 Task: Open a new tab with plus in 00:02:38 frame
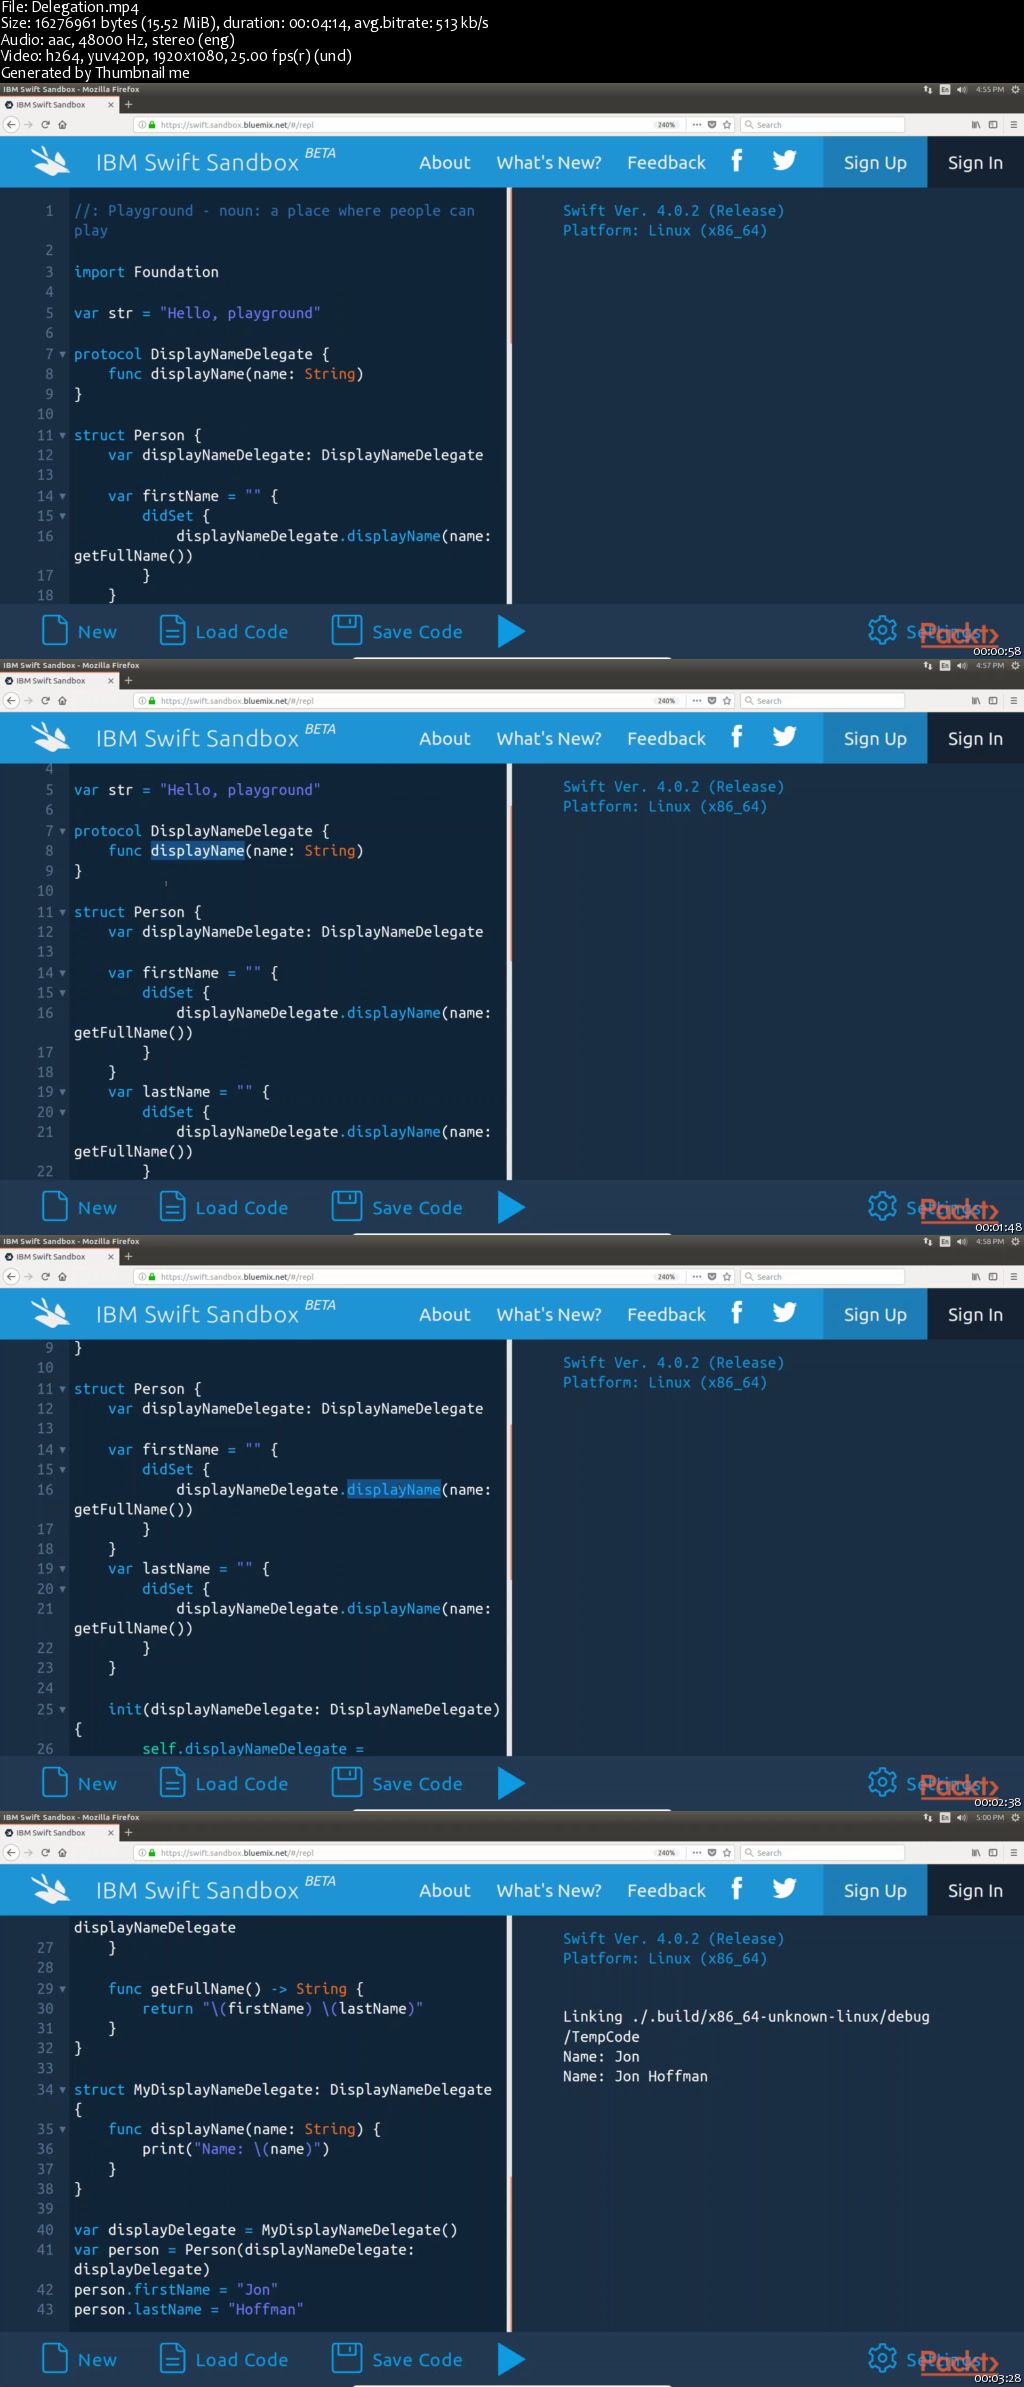pyautogui.click(x=128, y=1257)
